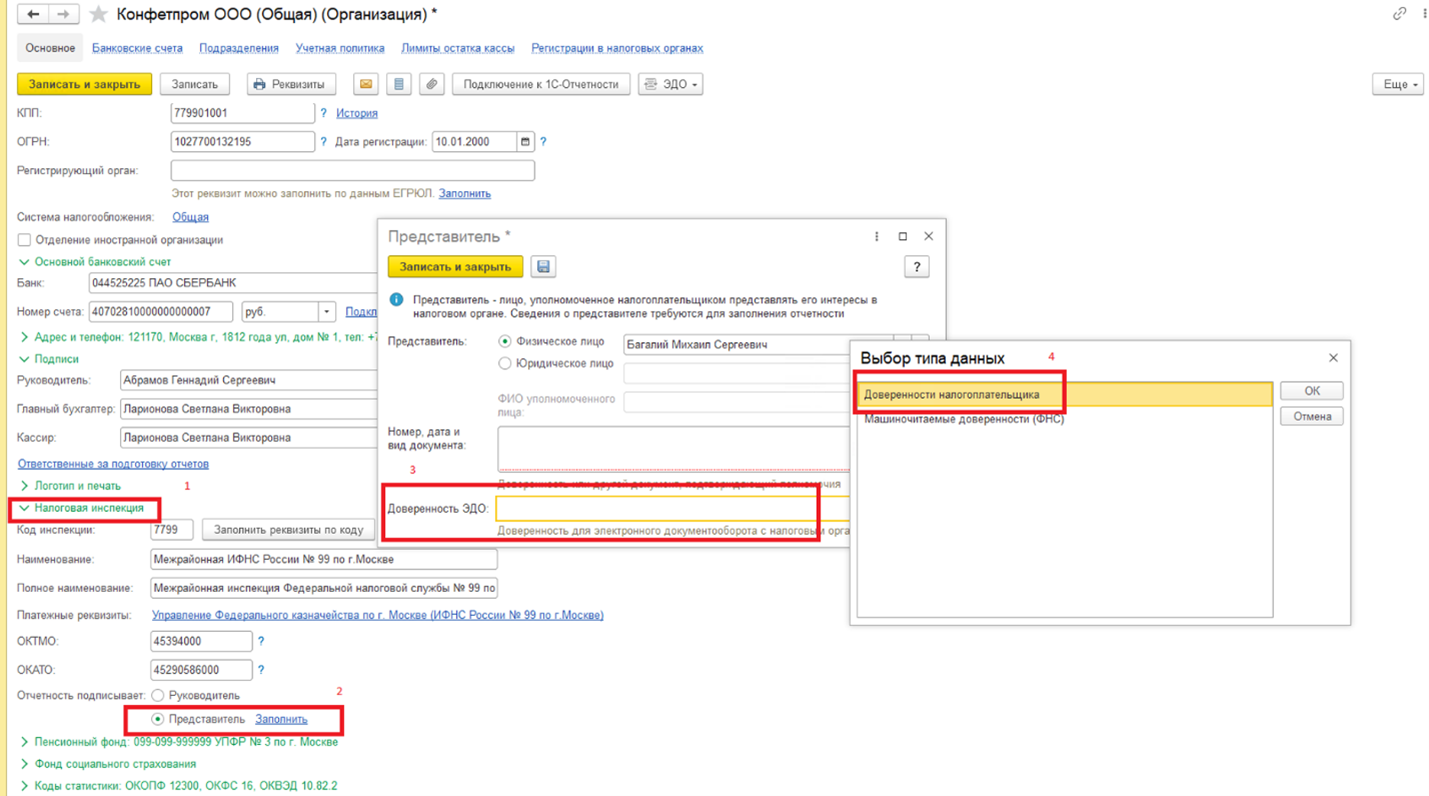The image size is (1429, 796).
Task: Select Доверенности налогоплательщика in the list
Action: click(1065, 394)
